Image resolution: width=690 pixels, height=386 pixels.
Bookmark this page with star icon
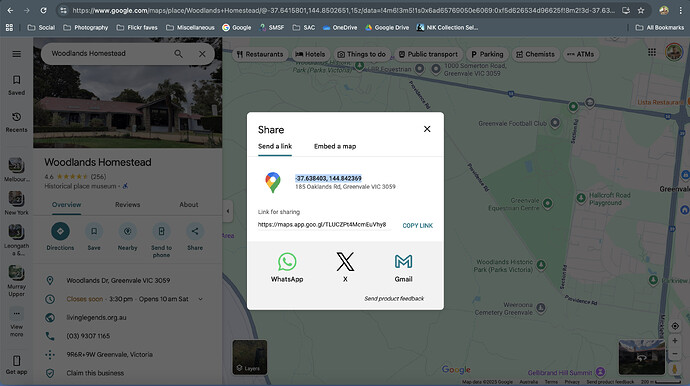pos(641,10)
